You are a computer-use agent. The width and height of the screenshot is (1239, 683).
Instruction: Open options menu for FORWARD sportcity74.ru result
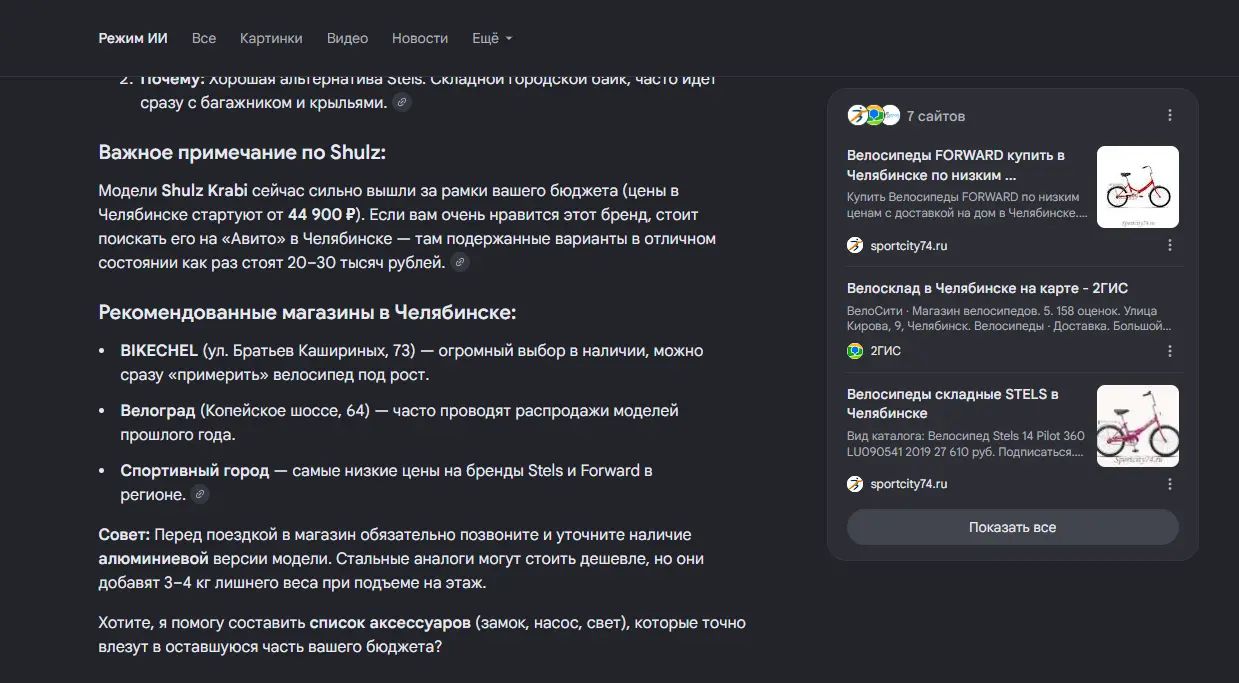1170,245
